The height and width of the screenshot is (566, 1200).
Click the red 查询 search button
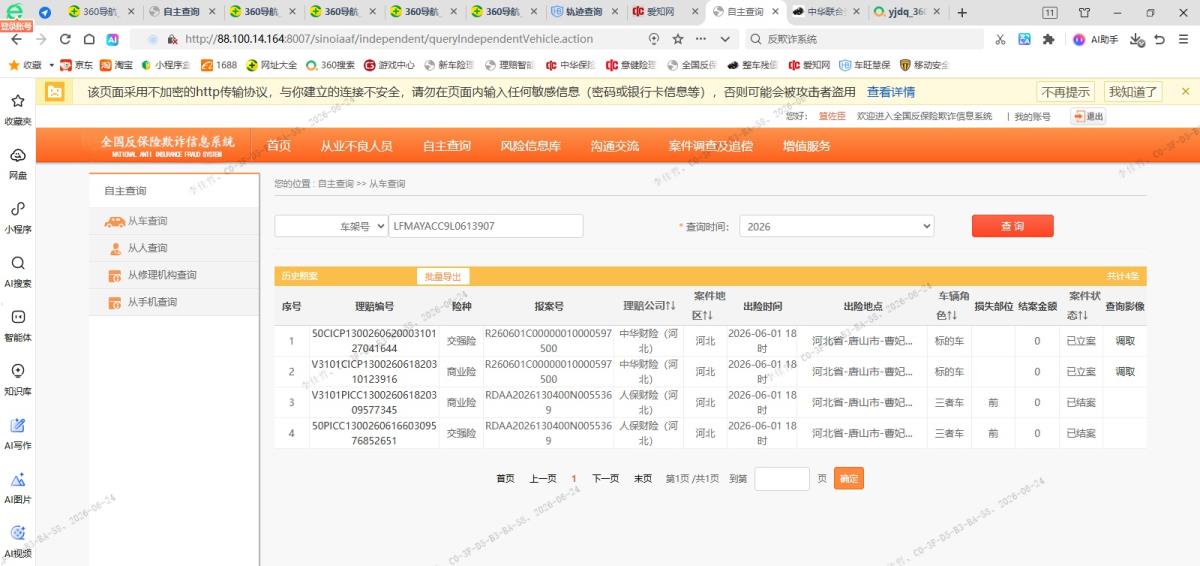[1012, 226]
